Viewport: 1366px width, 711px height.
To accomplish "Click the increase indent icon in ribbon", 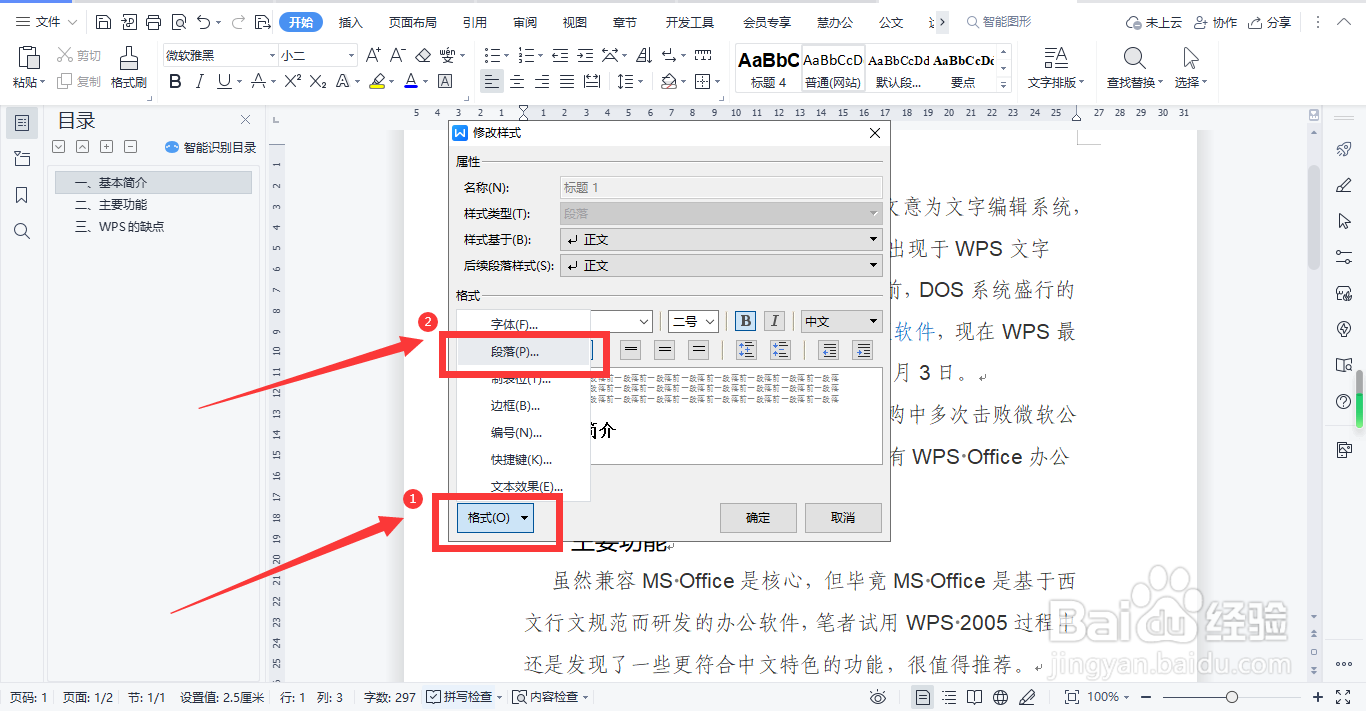I will (585, 55).
